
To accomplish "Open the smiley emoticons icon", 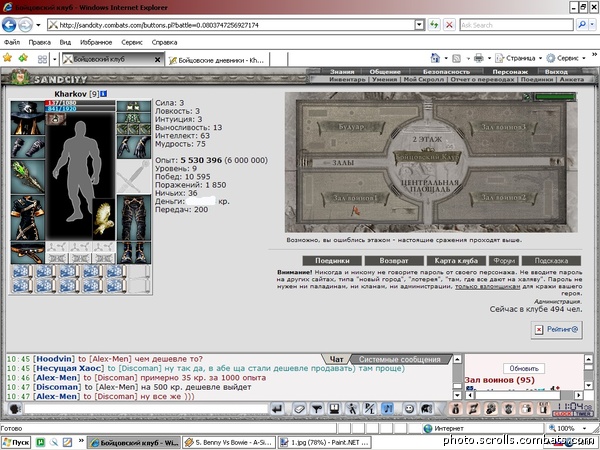I will pyautogui.click(x=409, y=409).
